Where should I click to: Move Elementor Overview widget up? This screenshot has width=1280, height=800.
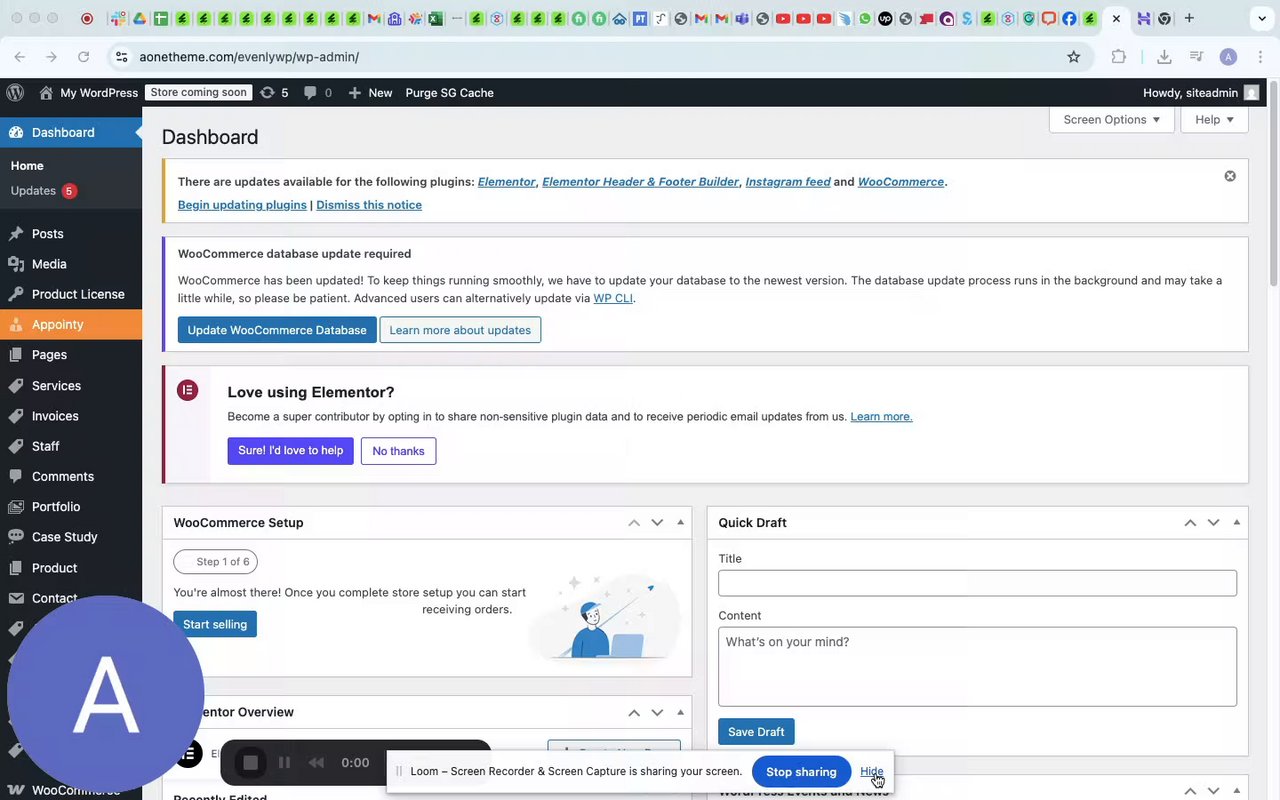click(634, 712)
